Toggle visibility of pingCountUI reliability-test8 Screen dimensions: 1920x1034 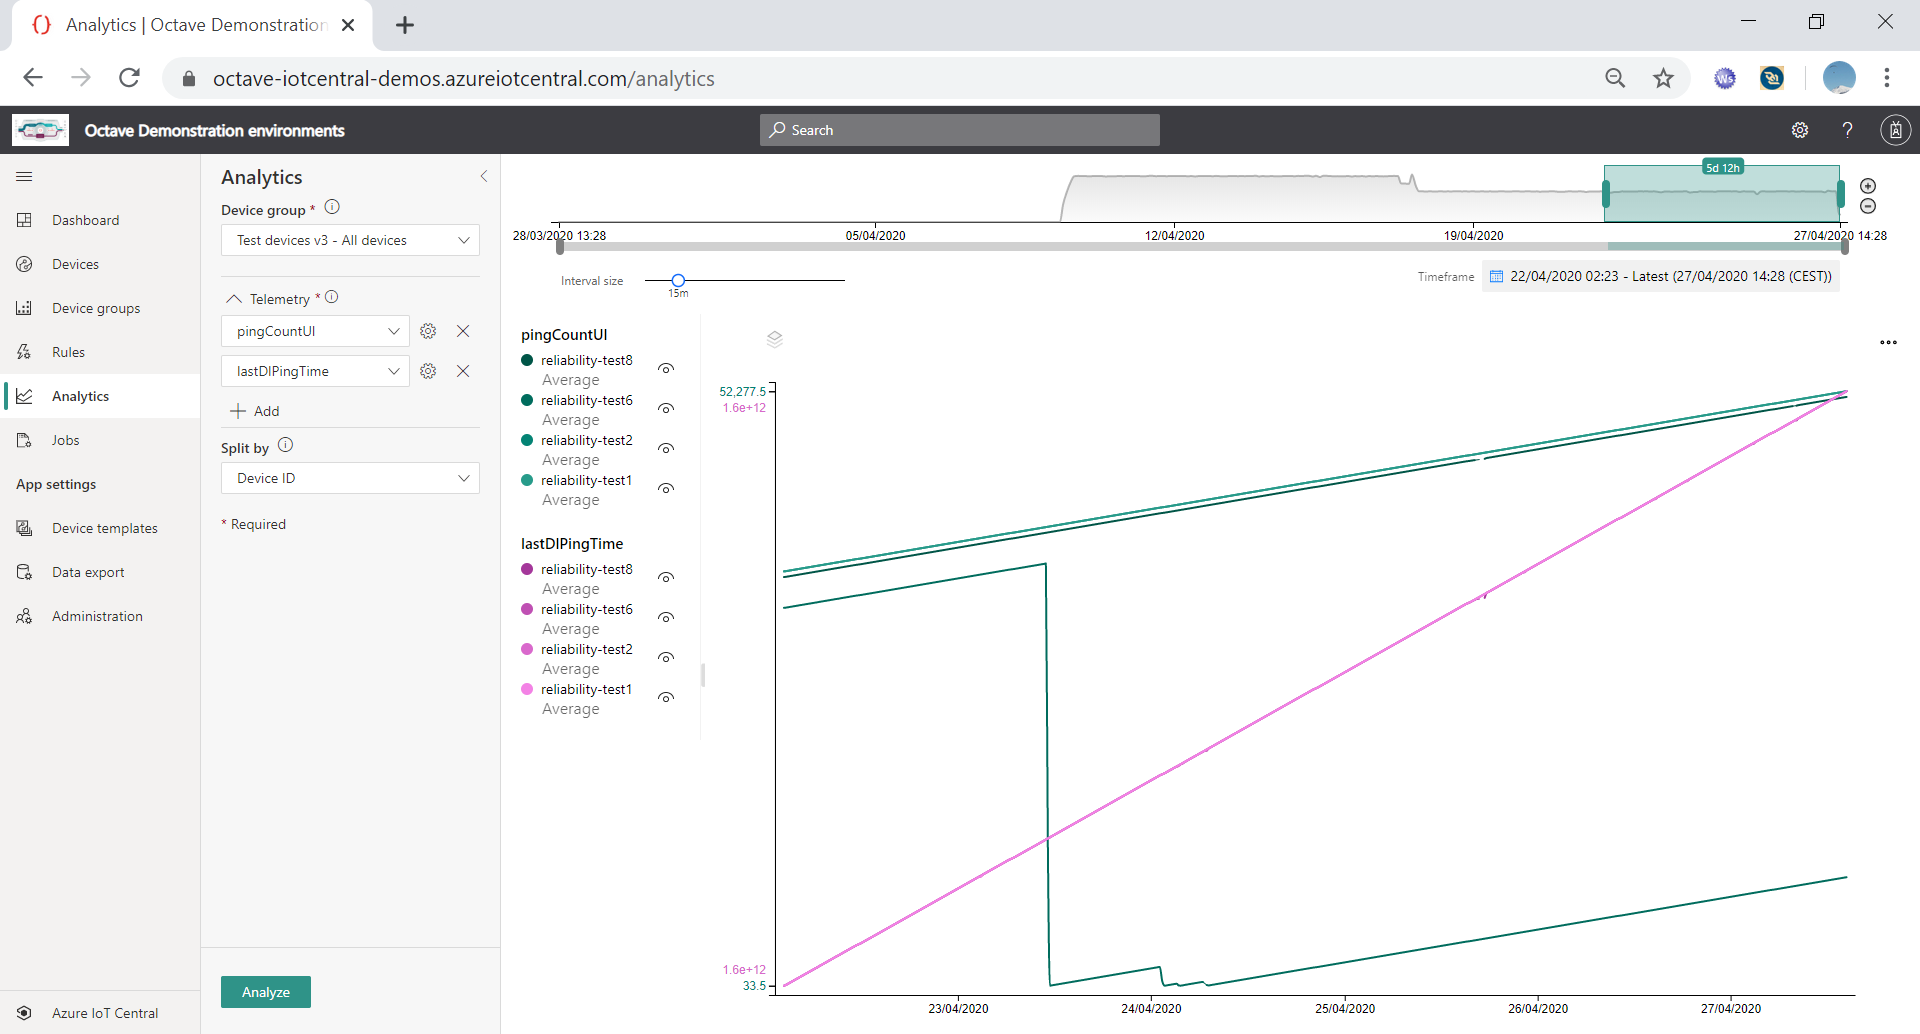tap(666, 369)
